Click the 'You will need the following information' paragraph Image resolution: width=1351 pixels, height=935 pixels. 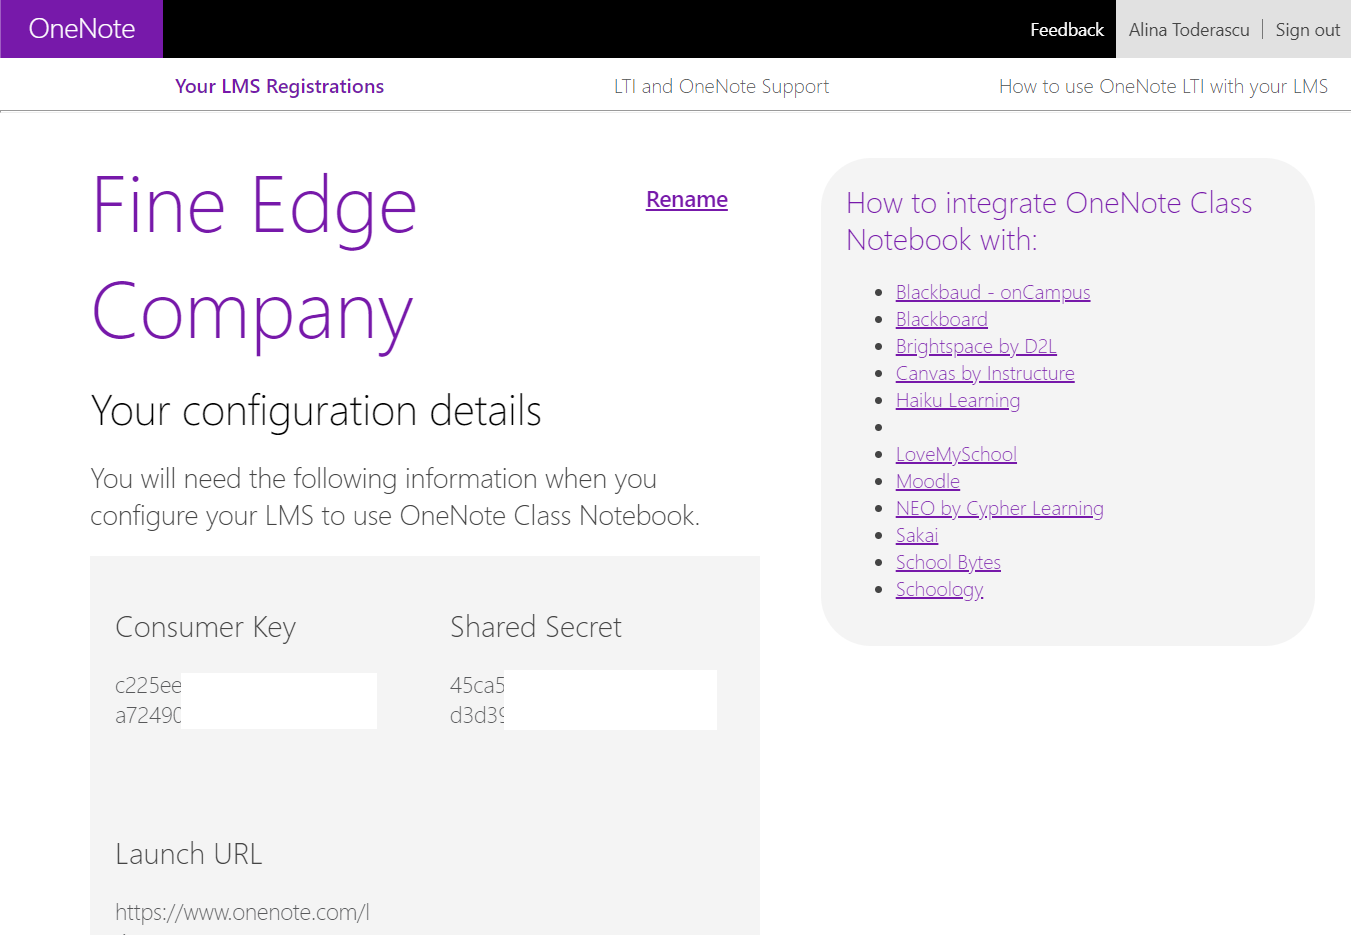[395, 497]
